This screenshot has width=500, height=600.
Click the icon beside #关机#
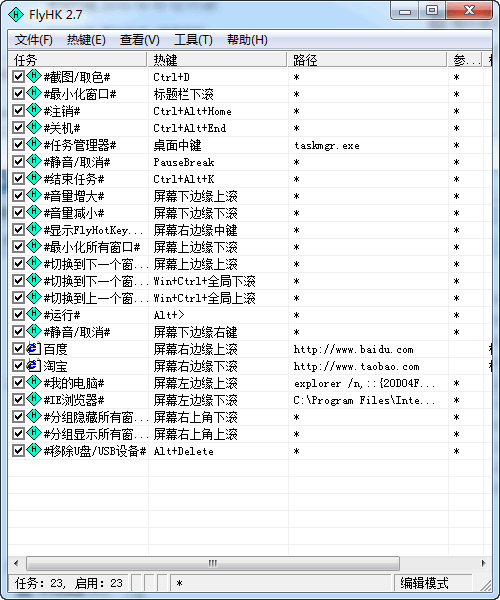[34, 127]
